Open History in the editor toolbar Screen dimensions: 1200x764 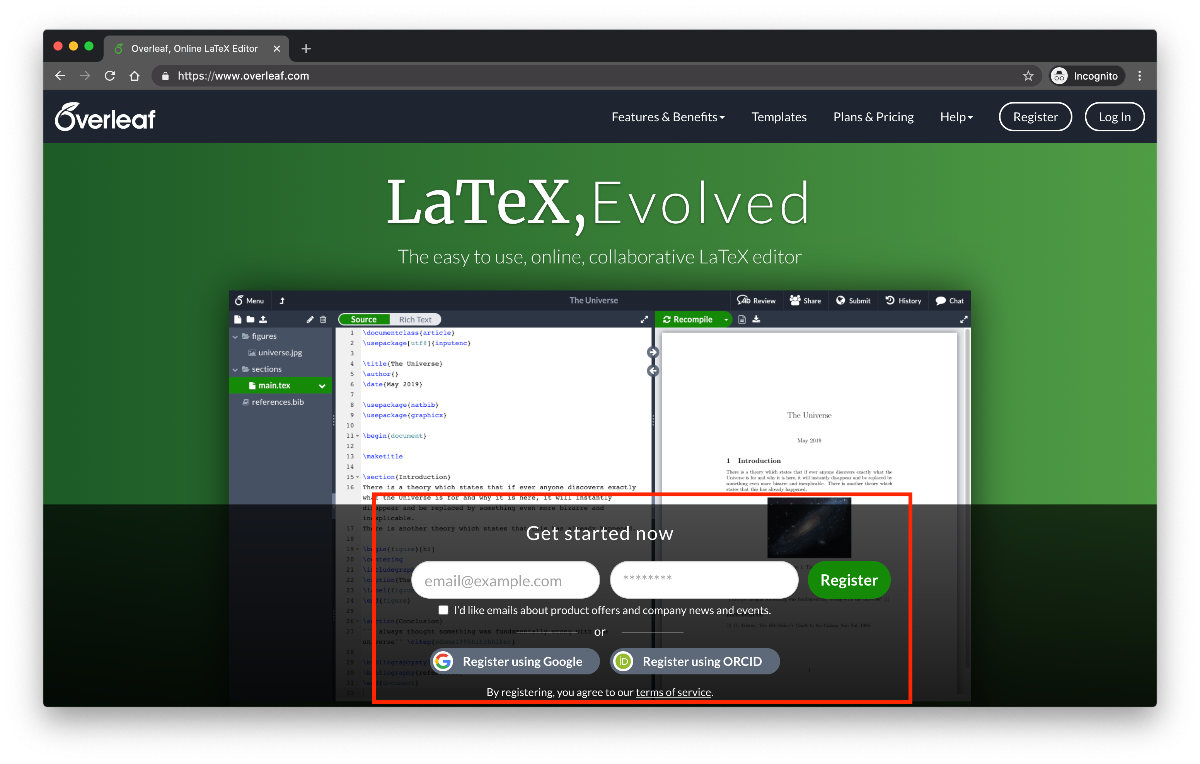click(903, 300)
